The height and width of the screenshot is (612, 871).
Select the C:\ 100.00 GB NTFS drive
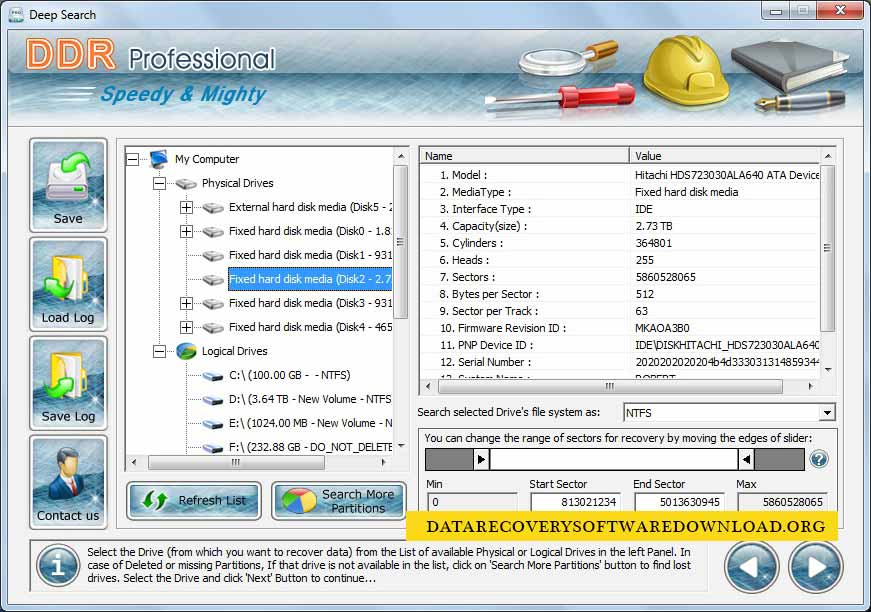point(289,375)
